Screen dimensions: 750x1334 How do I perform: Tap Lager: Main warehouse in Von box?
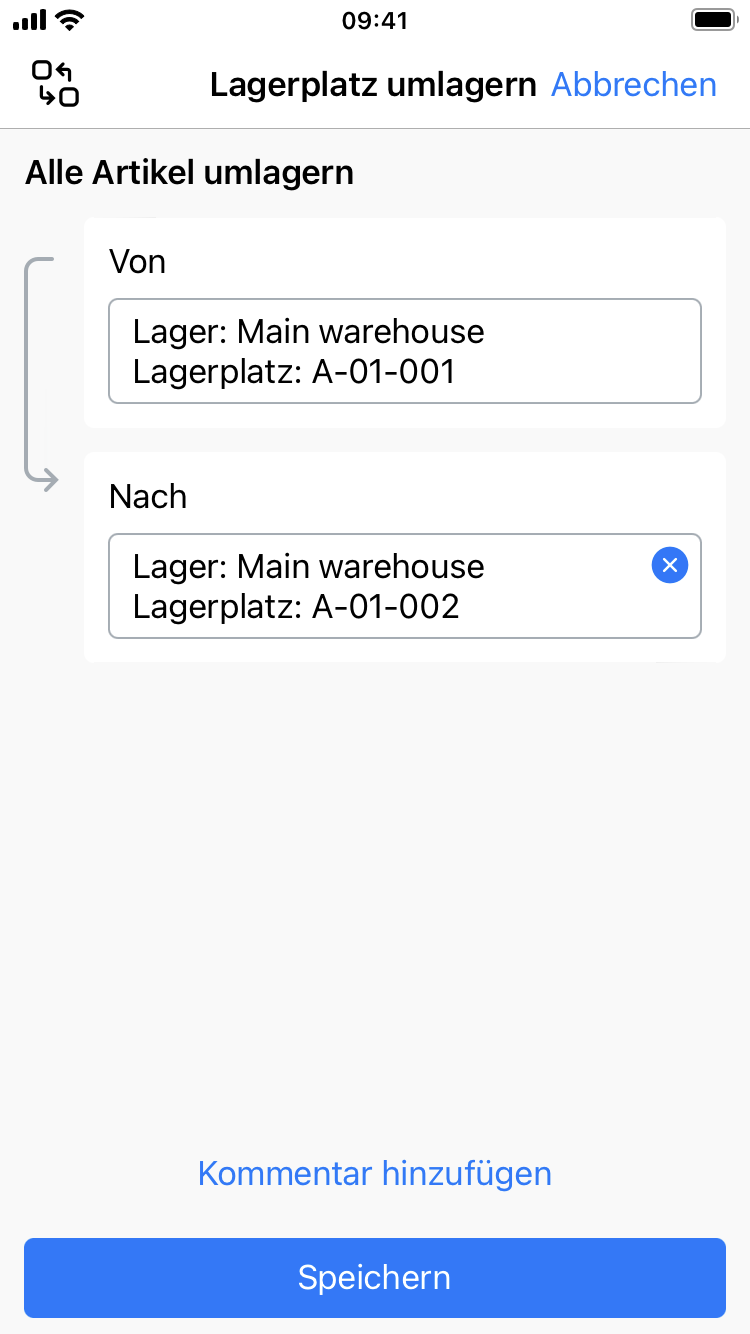pyautogui.click(x=308, y=331)
